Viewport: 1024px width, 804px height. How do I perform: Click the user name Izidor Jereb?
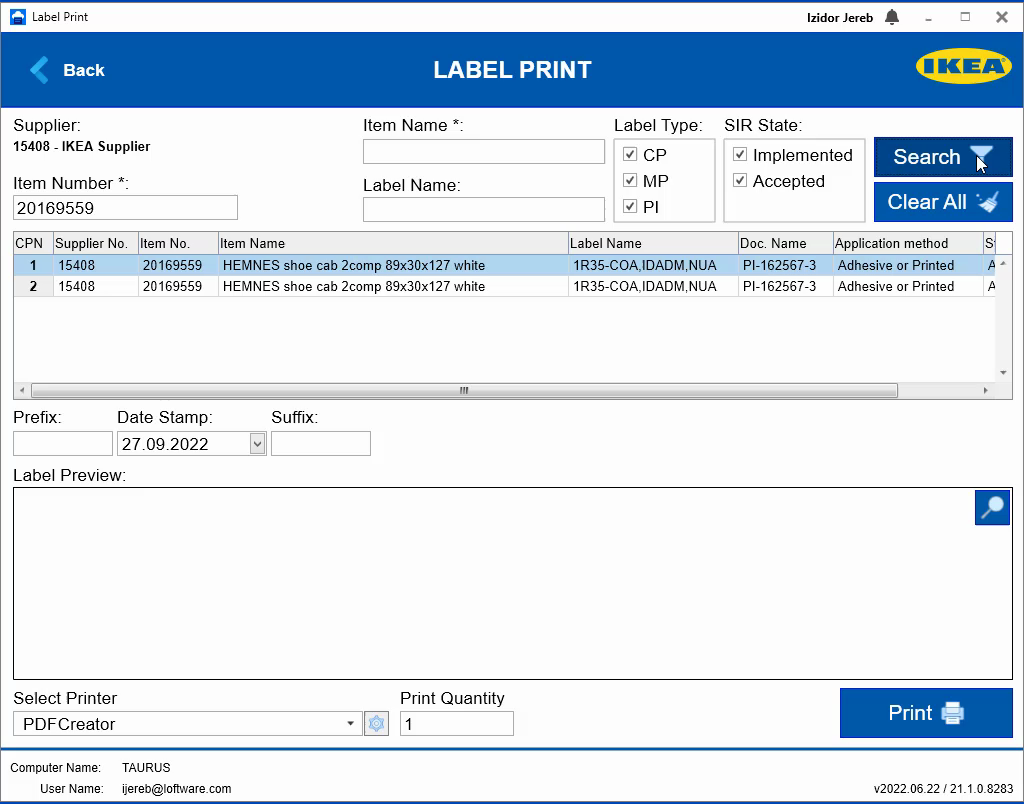pyautogui.click(x=840, y=18)
